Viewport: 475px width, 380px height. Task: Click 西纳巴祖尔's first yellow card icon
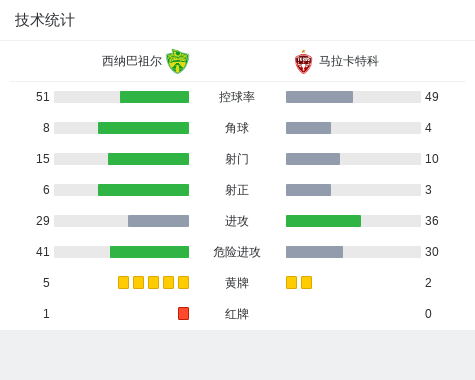pos(123,282)
